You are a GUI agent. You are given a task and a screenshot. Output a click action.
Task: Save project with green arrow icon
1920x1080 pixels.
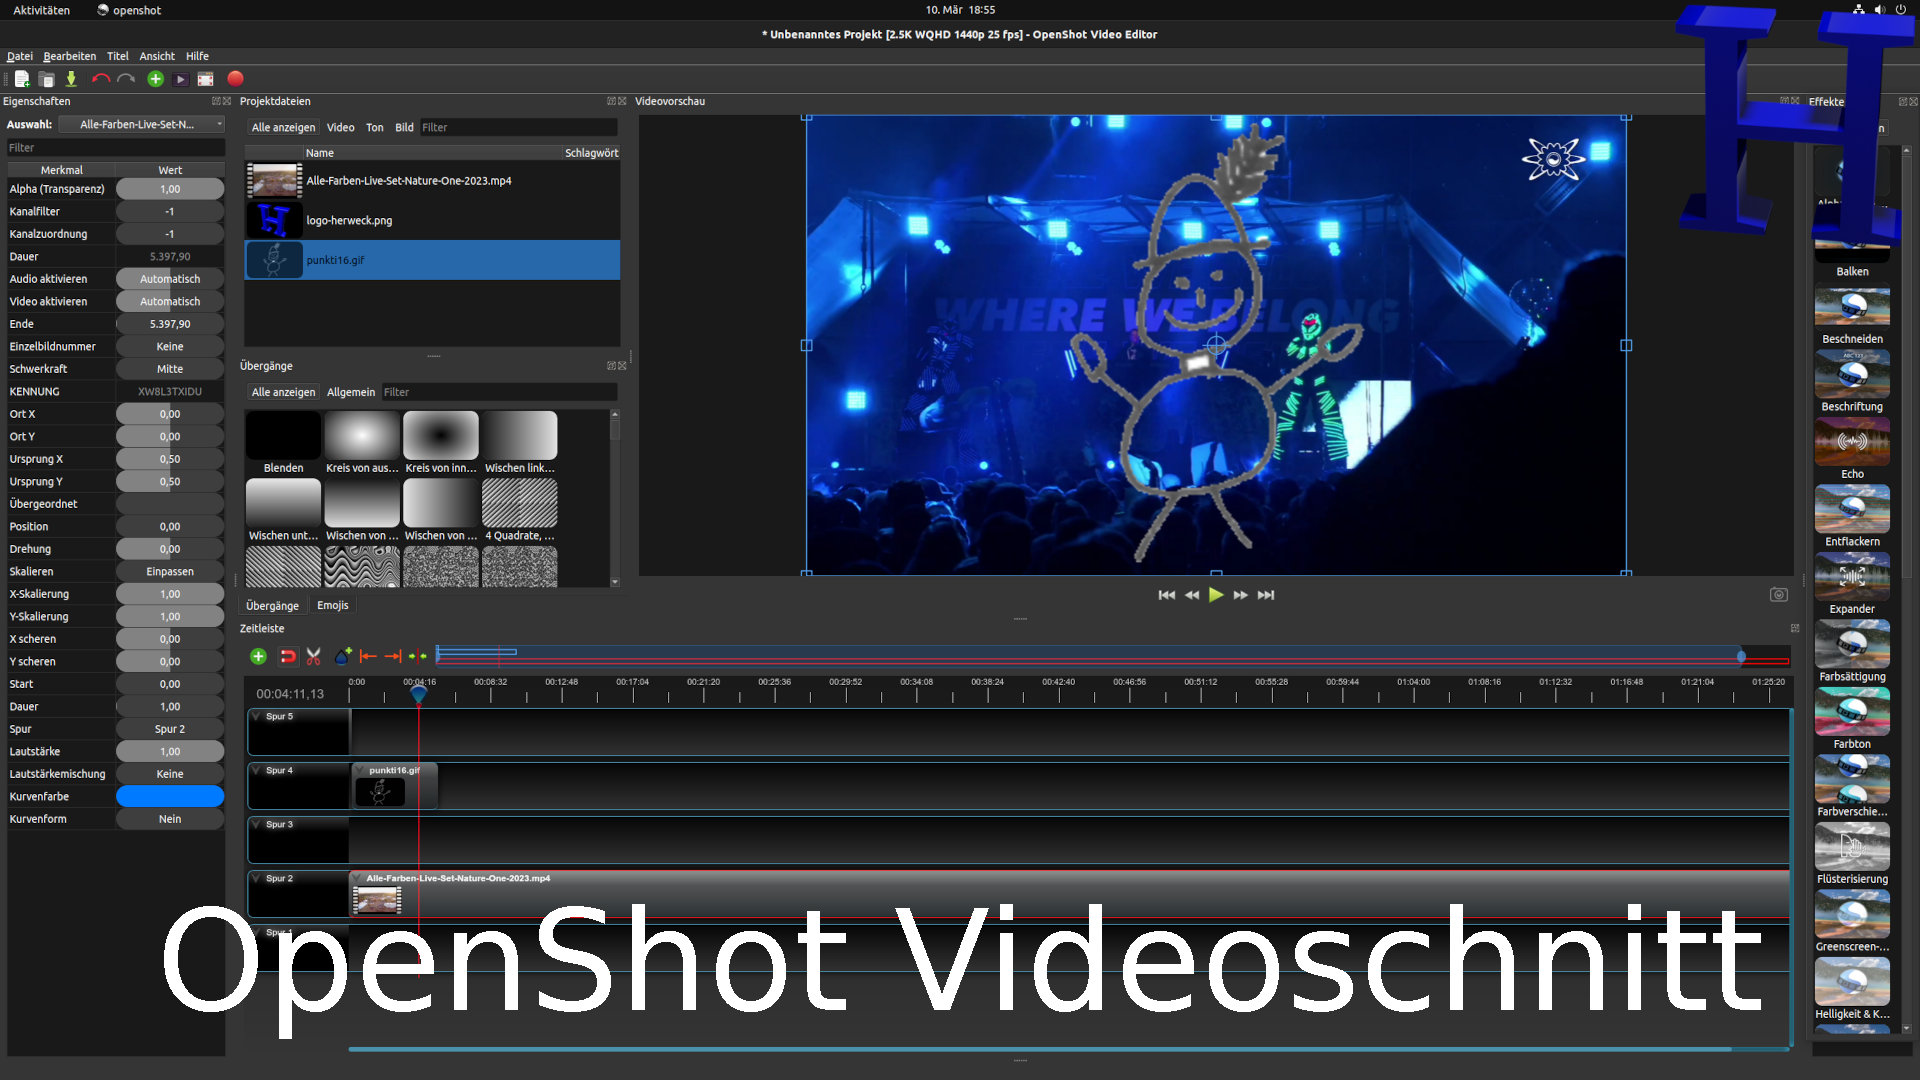click(71, 79)
